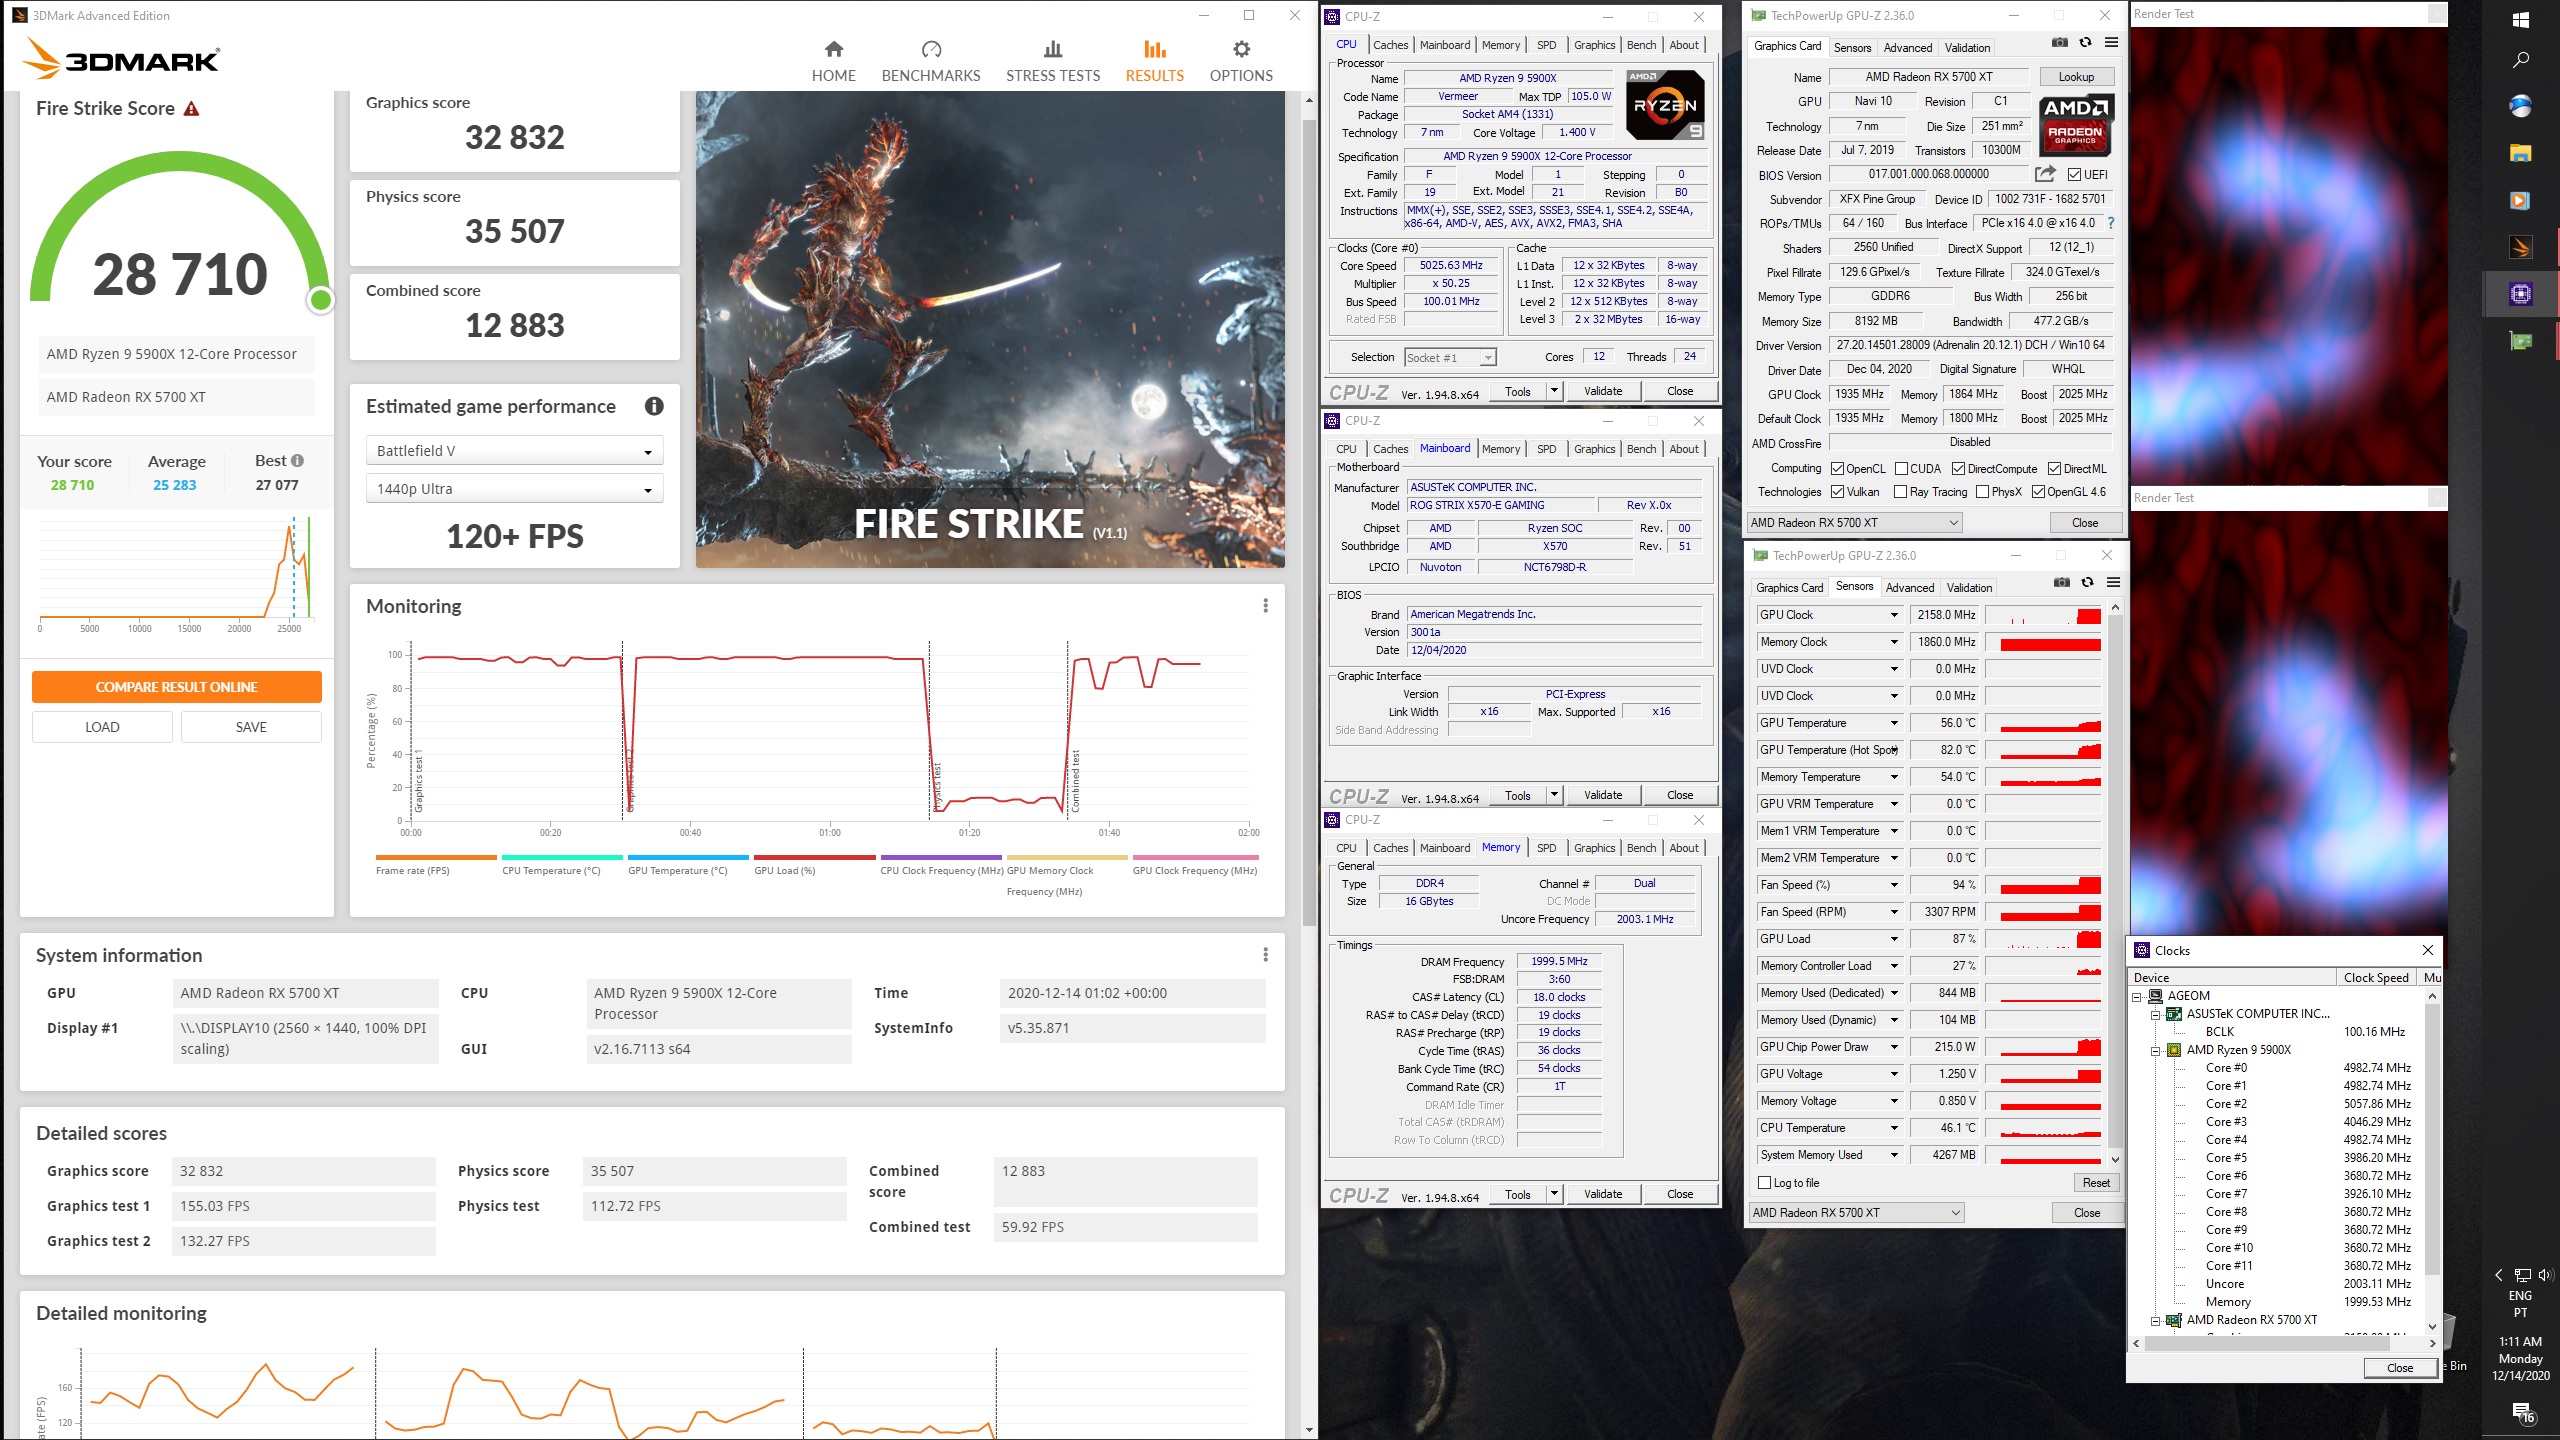Image resolution: width=2560 pixels, height=1440 pixels.
Task: Click the LOAD button in 3DMark
Action: pos(102,727)
